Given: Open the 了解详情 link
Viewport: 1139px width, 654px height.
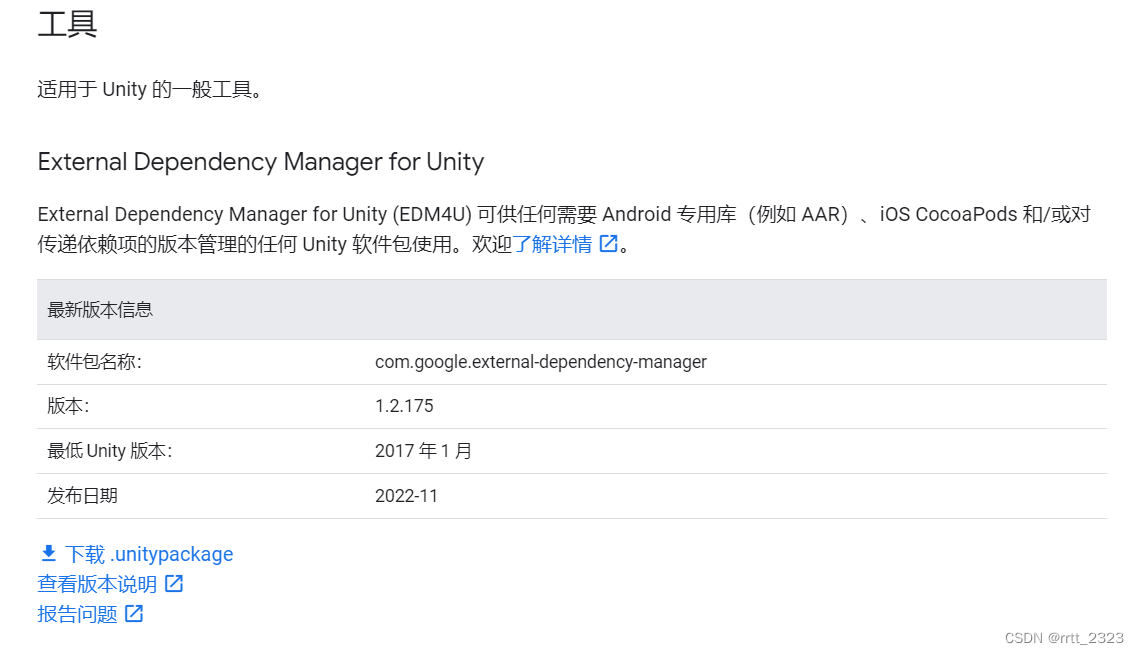Looking at the screenshot, I should [552, 244].
